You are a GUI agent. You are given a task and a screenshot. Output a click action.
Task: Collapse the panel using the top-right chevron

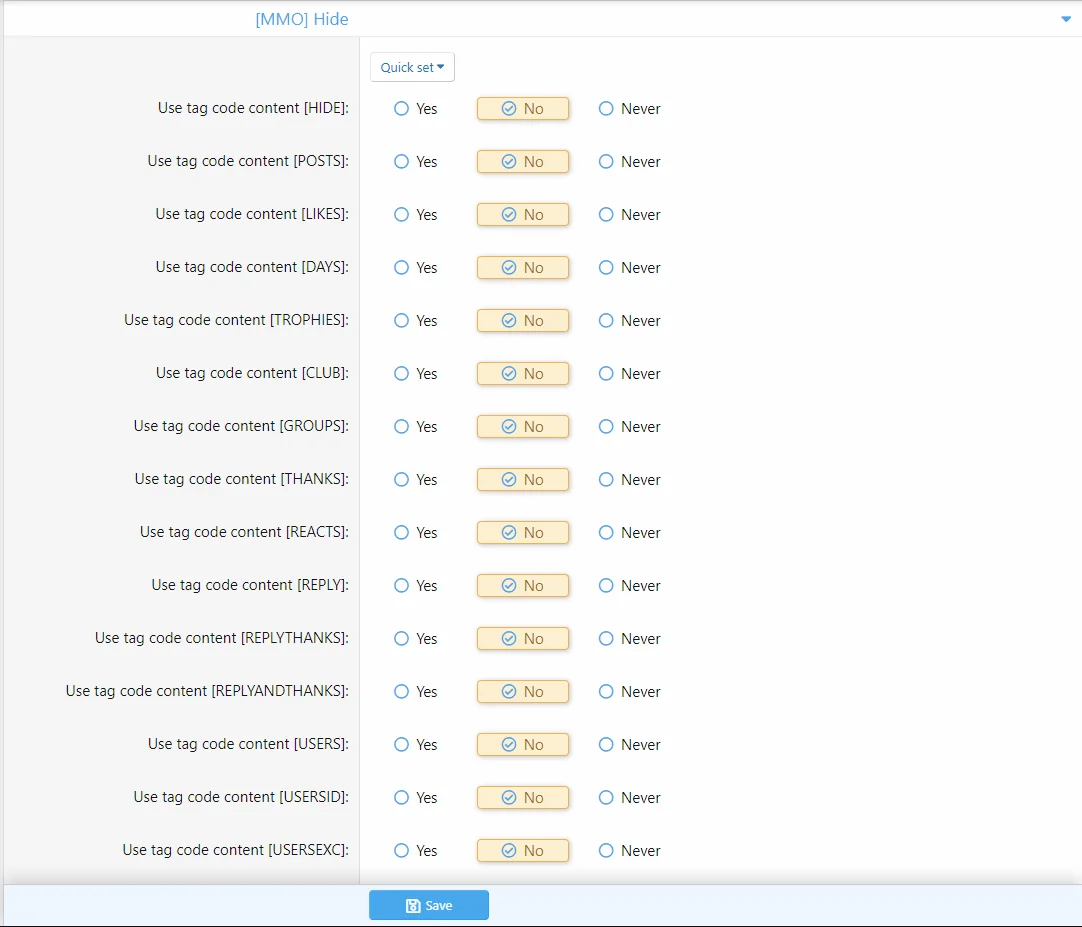pos(1066,18)
